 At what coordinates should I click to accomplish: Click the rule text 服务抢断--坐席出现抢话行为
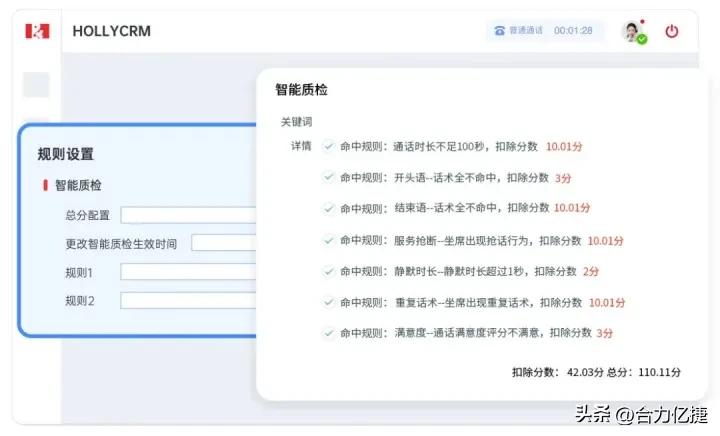[462, 240]
